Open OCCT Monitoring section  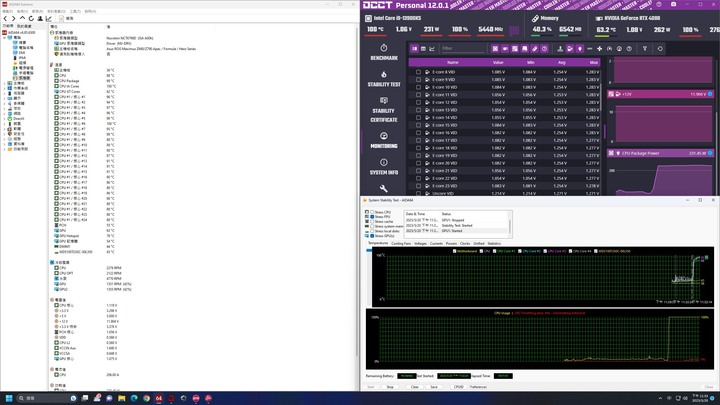point(384,140)
